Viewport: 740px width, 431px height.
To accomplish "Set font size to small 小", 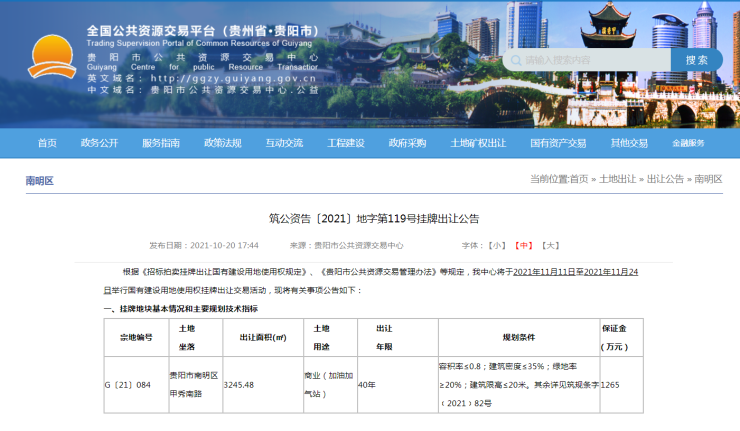I will click(x=497, y=245).
